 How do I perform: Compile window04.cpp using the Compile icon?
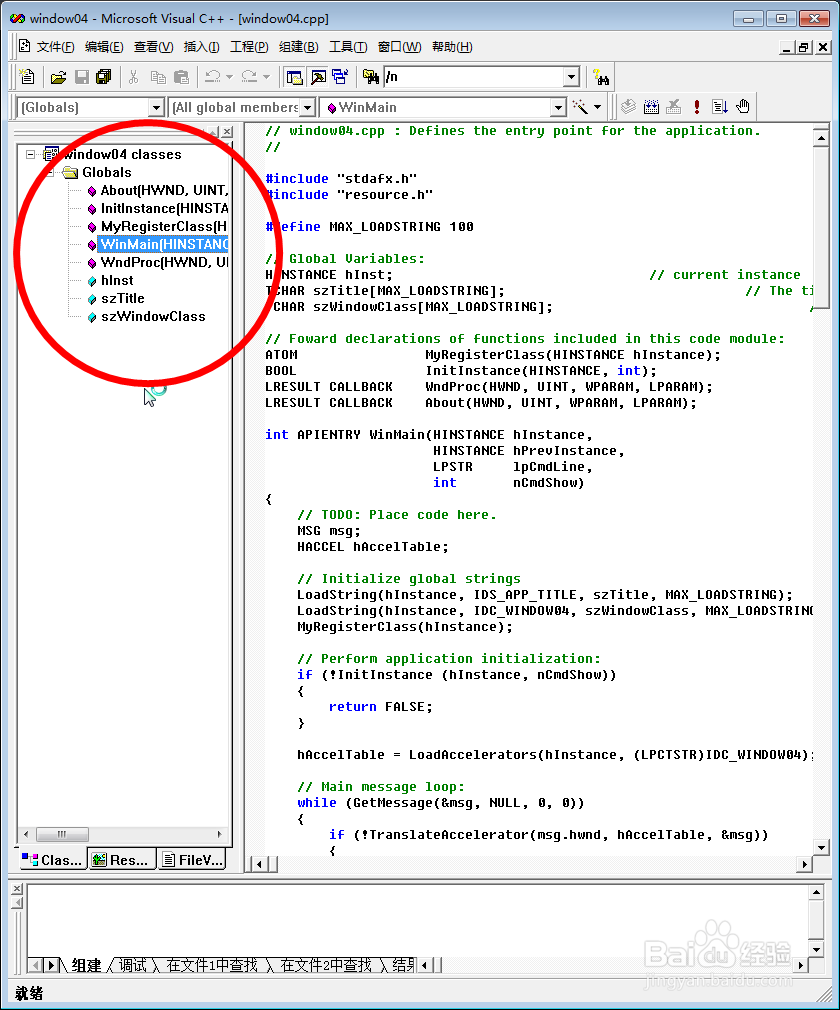[628, 106]
